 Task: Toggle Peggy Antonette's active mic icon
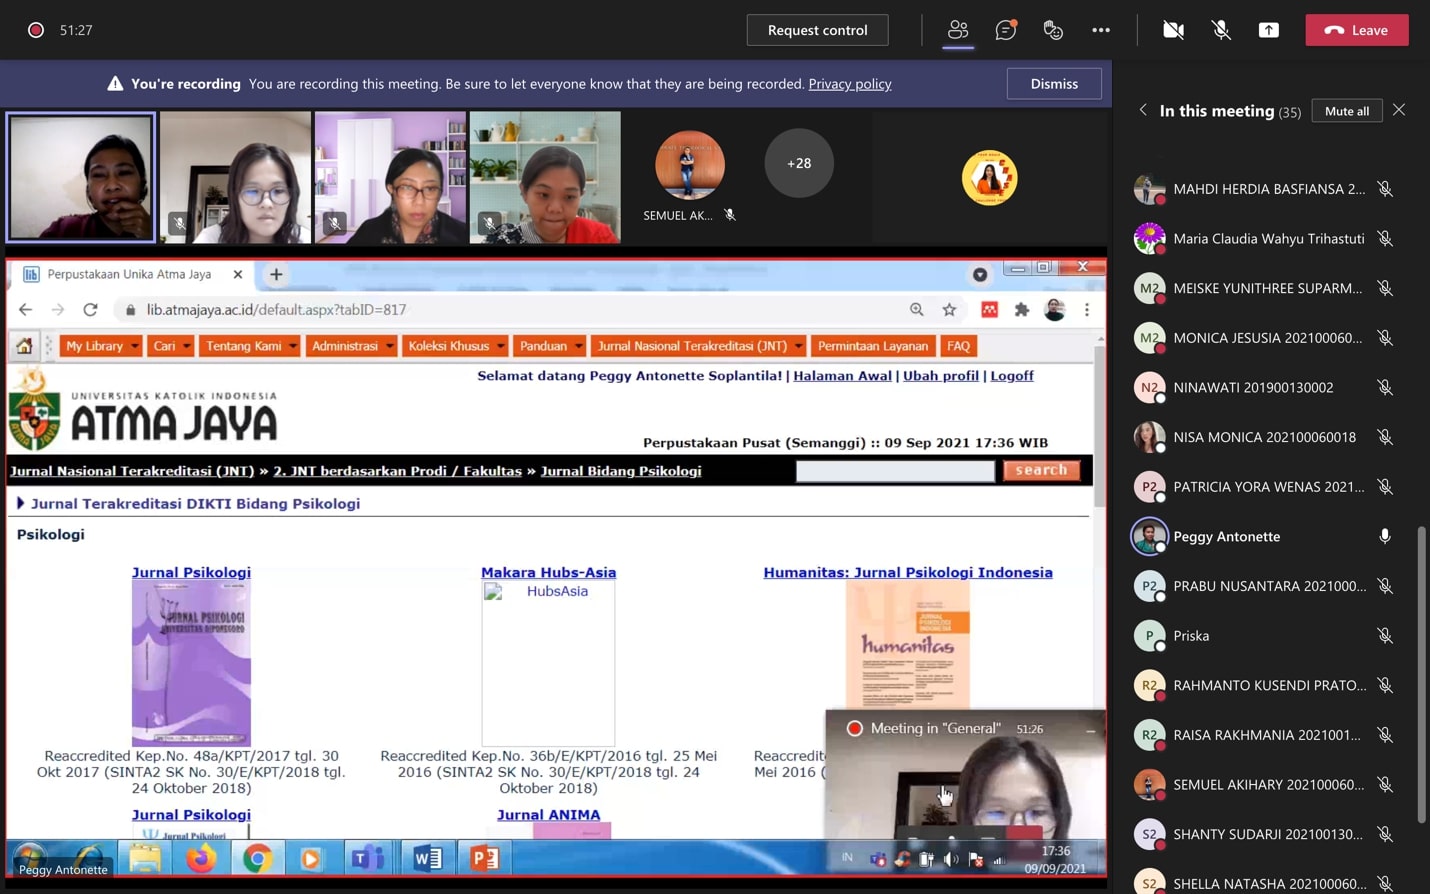point(1385,536)
